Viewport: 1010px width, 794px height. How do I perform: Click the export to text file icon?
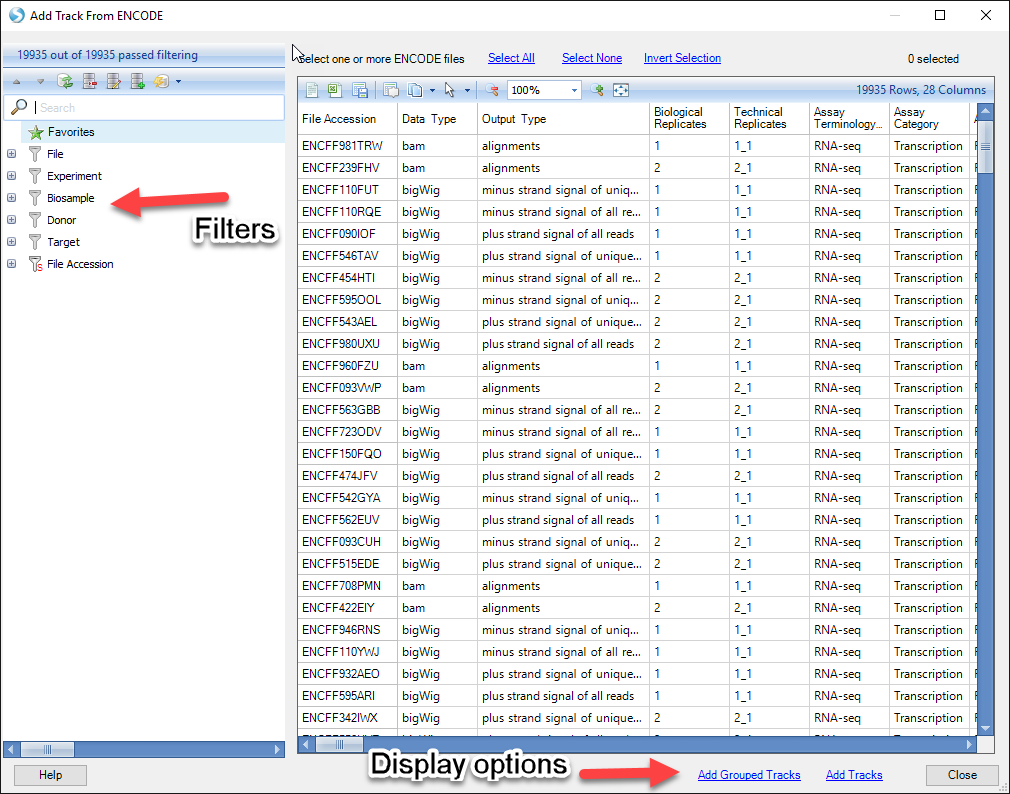click(x=312, y=90)
